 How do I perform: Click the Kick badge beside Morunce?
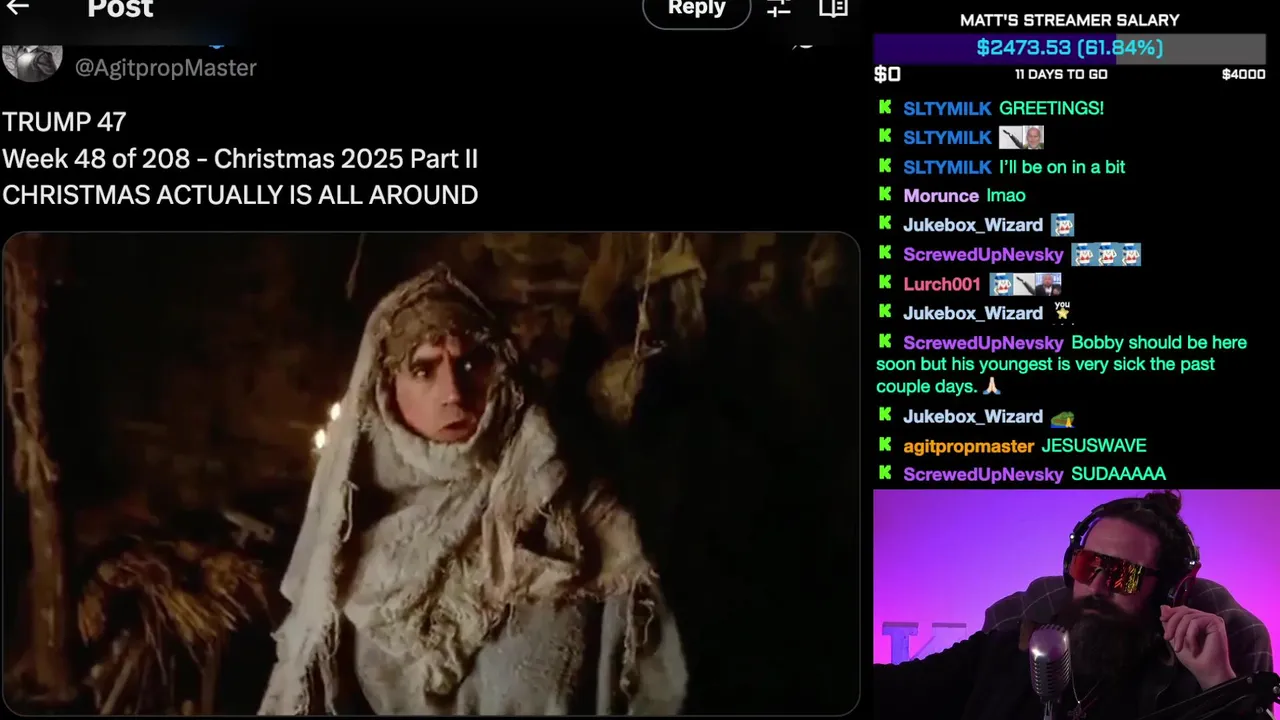coord(885,194)
